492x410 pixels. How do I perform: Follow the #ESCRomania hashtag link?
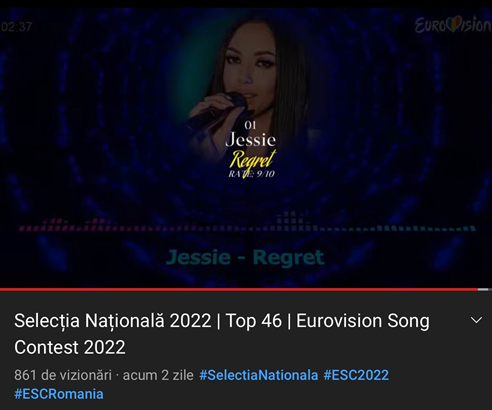coord(59,394)
